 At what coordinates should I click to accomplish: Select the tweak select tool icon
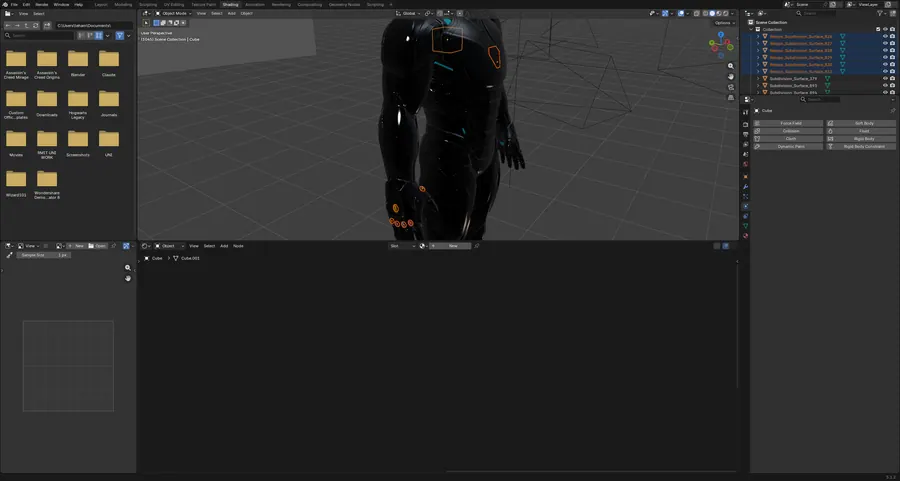146,23
